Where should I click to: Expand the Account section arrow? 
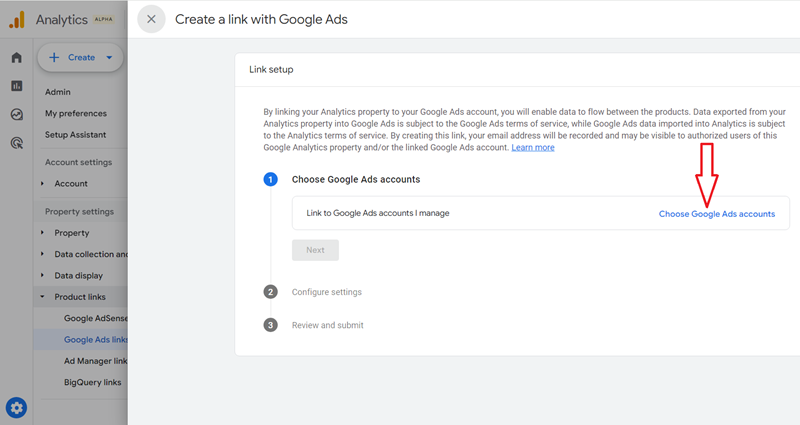(x=42, y=184)
